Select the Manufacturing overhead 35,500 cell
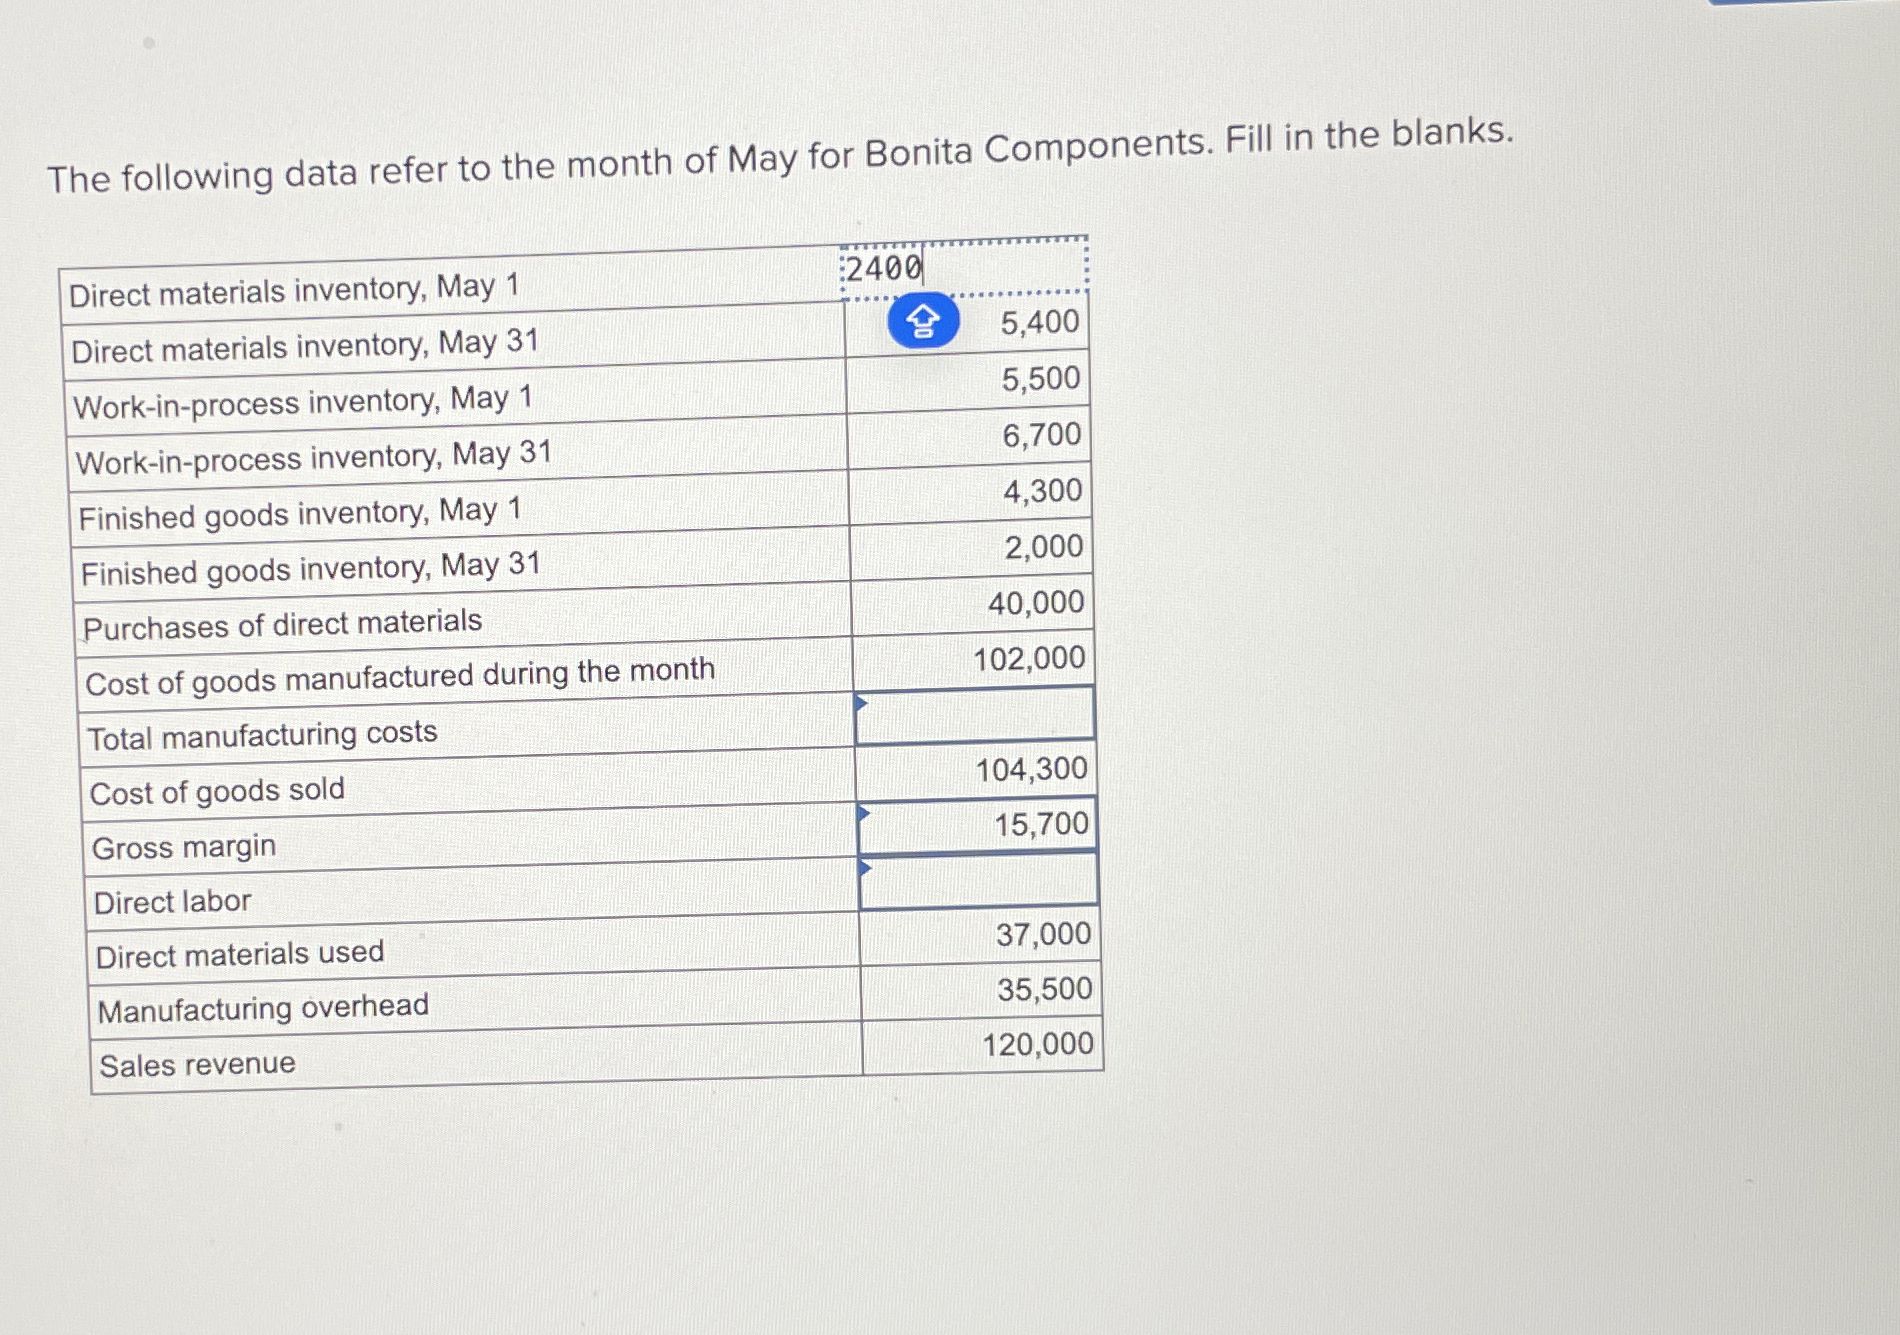 coord(1044,988)
